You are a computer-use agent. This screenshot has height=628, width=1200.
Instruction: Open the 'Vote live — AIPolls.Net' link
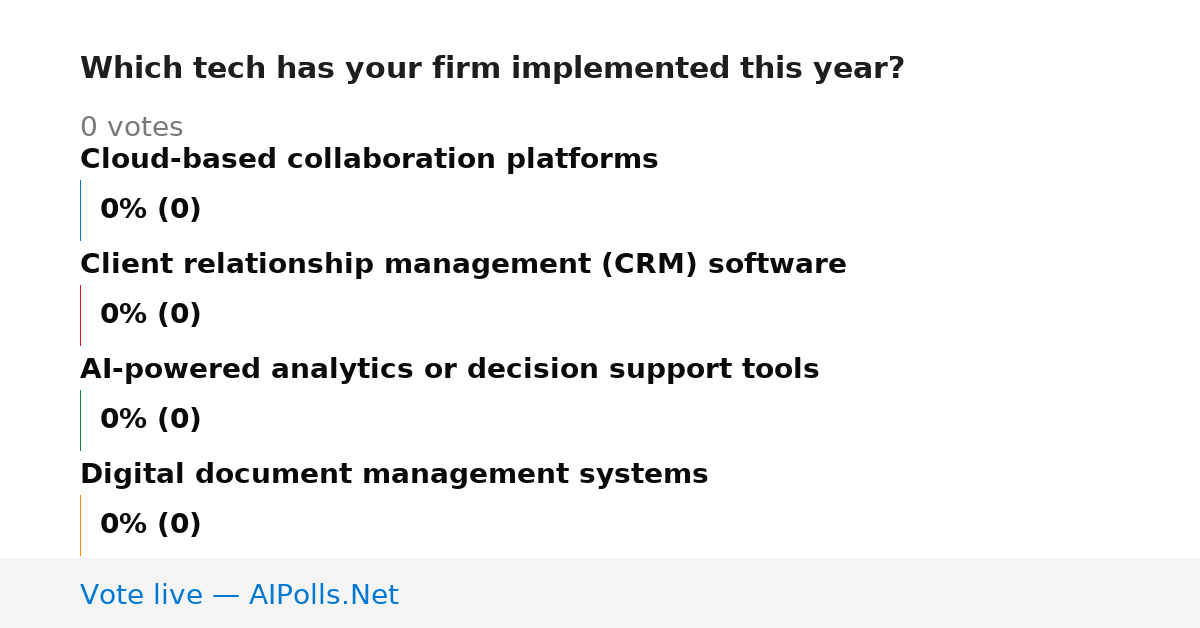239,596
